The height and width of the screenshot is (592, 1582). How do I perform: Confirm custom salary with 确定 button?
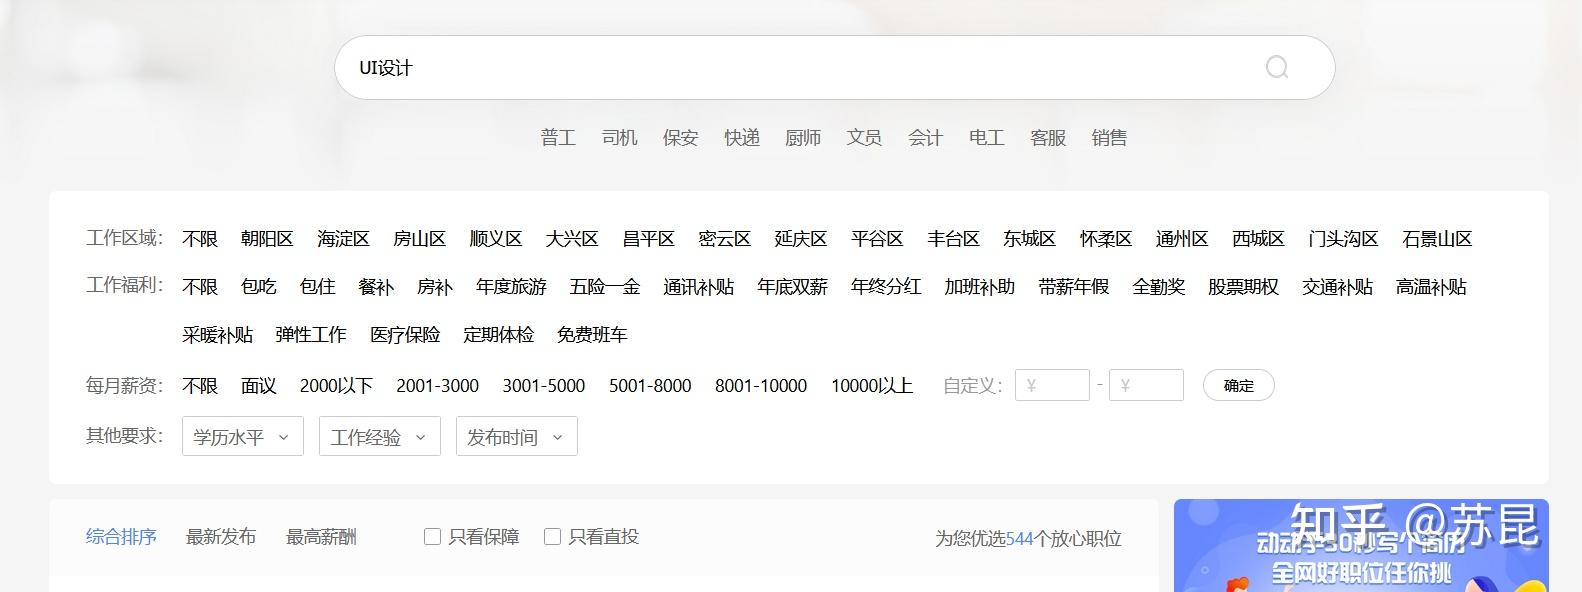click(1238, 385)
